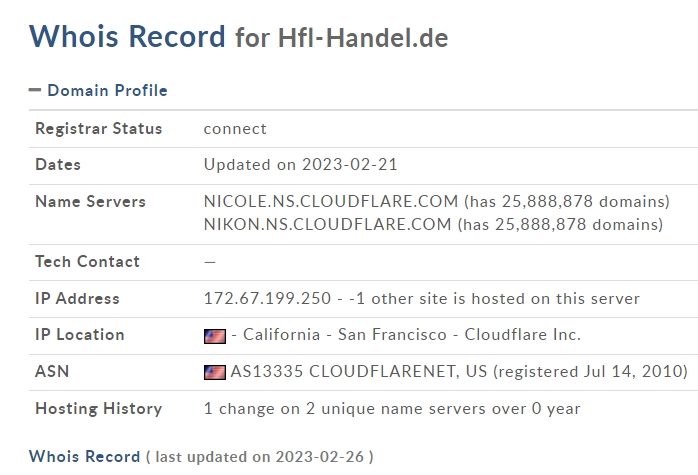This screenshot has width=698, height=475.
Task: Click the 'Name Servers' row label
Action: click(x=90, y=202)
